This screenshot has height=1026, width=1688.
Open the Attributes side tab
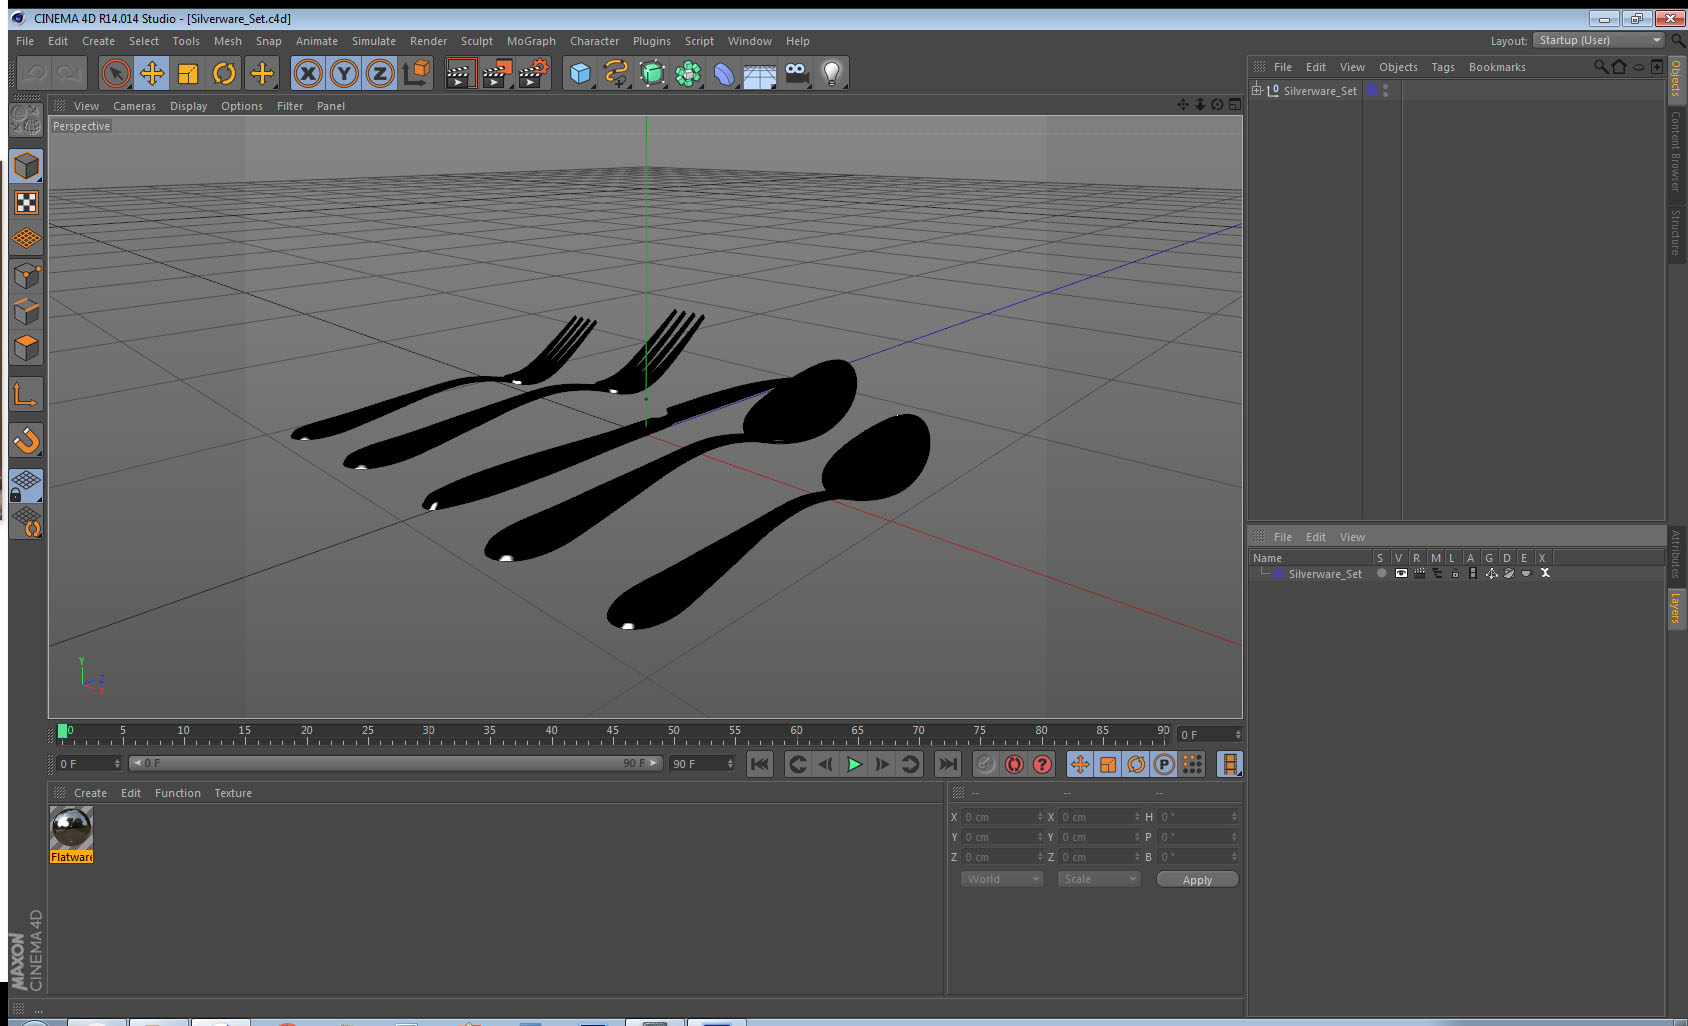1676,554
